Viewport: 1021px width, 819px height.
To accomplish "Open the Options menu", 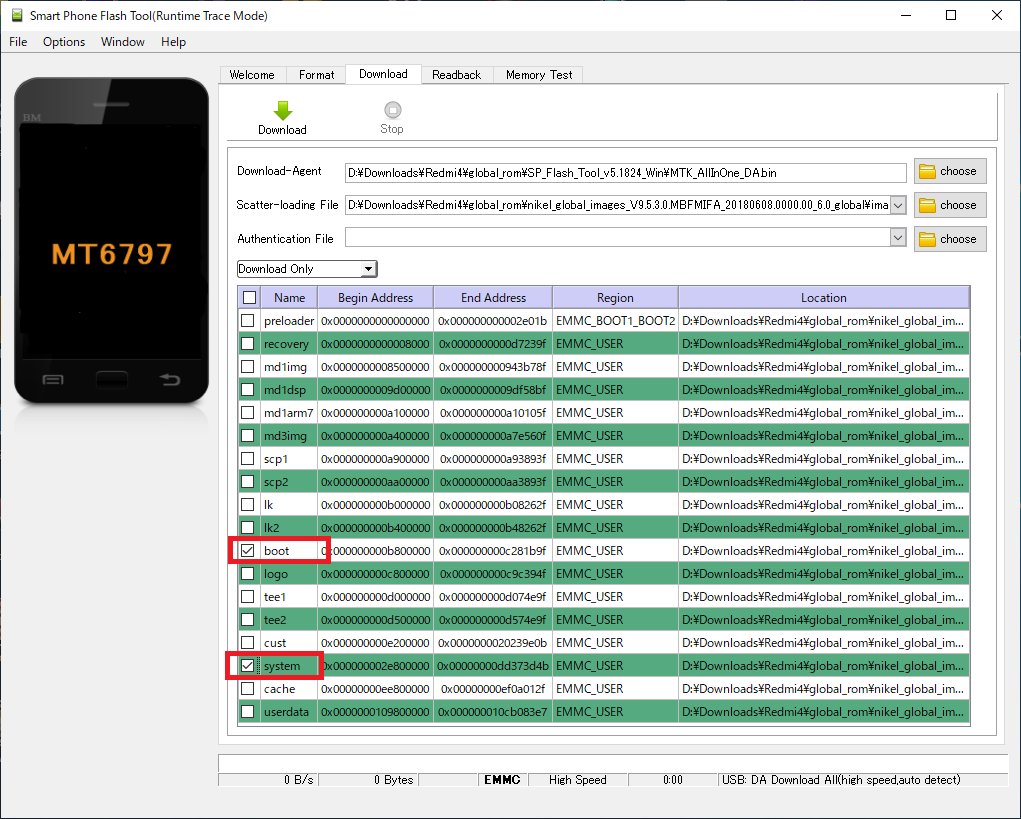I will [x=64, y=42].
